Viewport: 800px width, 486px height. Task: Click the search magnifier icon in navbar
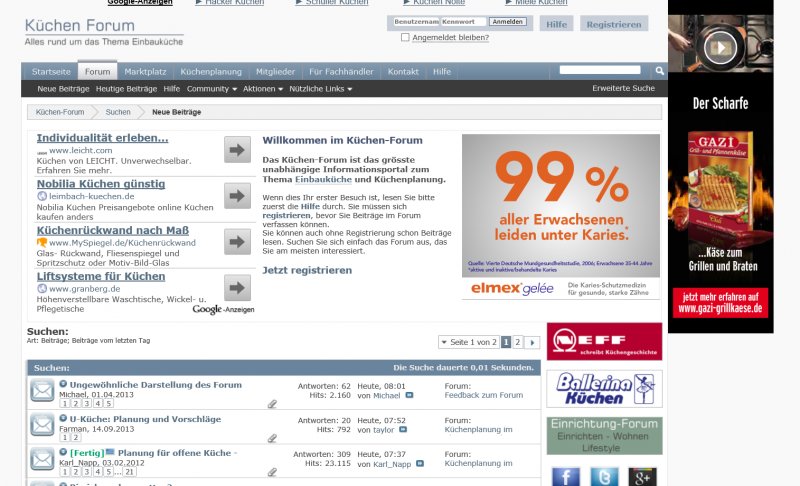pyautogui.click(x=659, y=71)
